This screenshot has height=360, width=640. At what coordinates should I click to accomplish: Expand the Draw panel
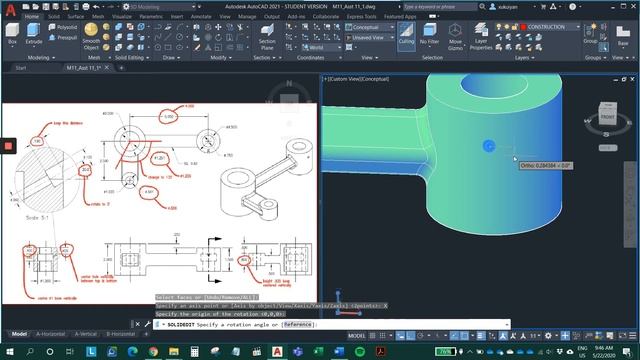tap(171, 58)
